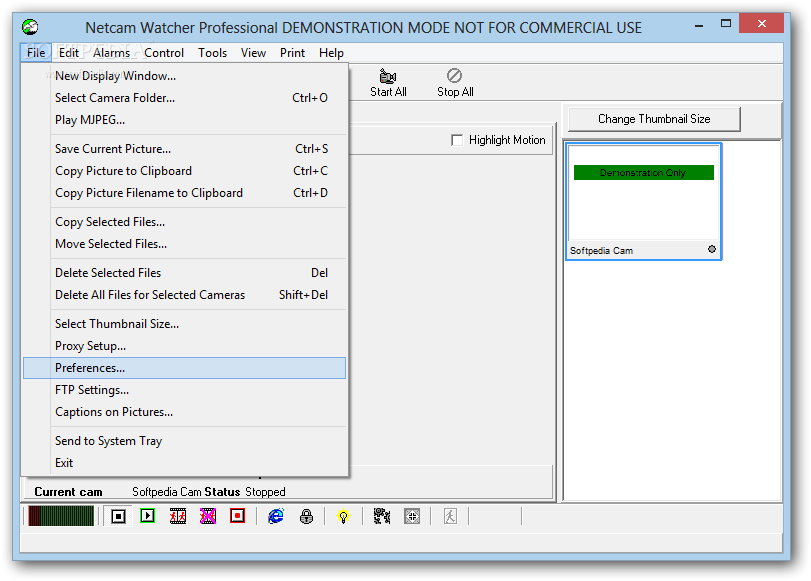Click the Current cam label
Screen dimensions: 811x581
[x=68, y=491]
